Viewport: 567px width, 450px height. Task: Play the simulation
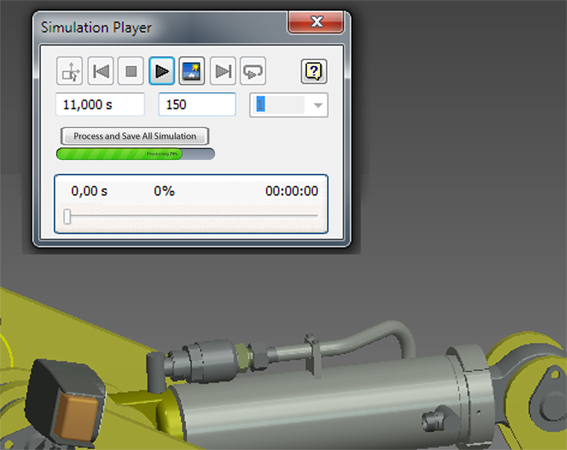pyautogui.click(x=162, y=71)
